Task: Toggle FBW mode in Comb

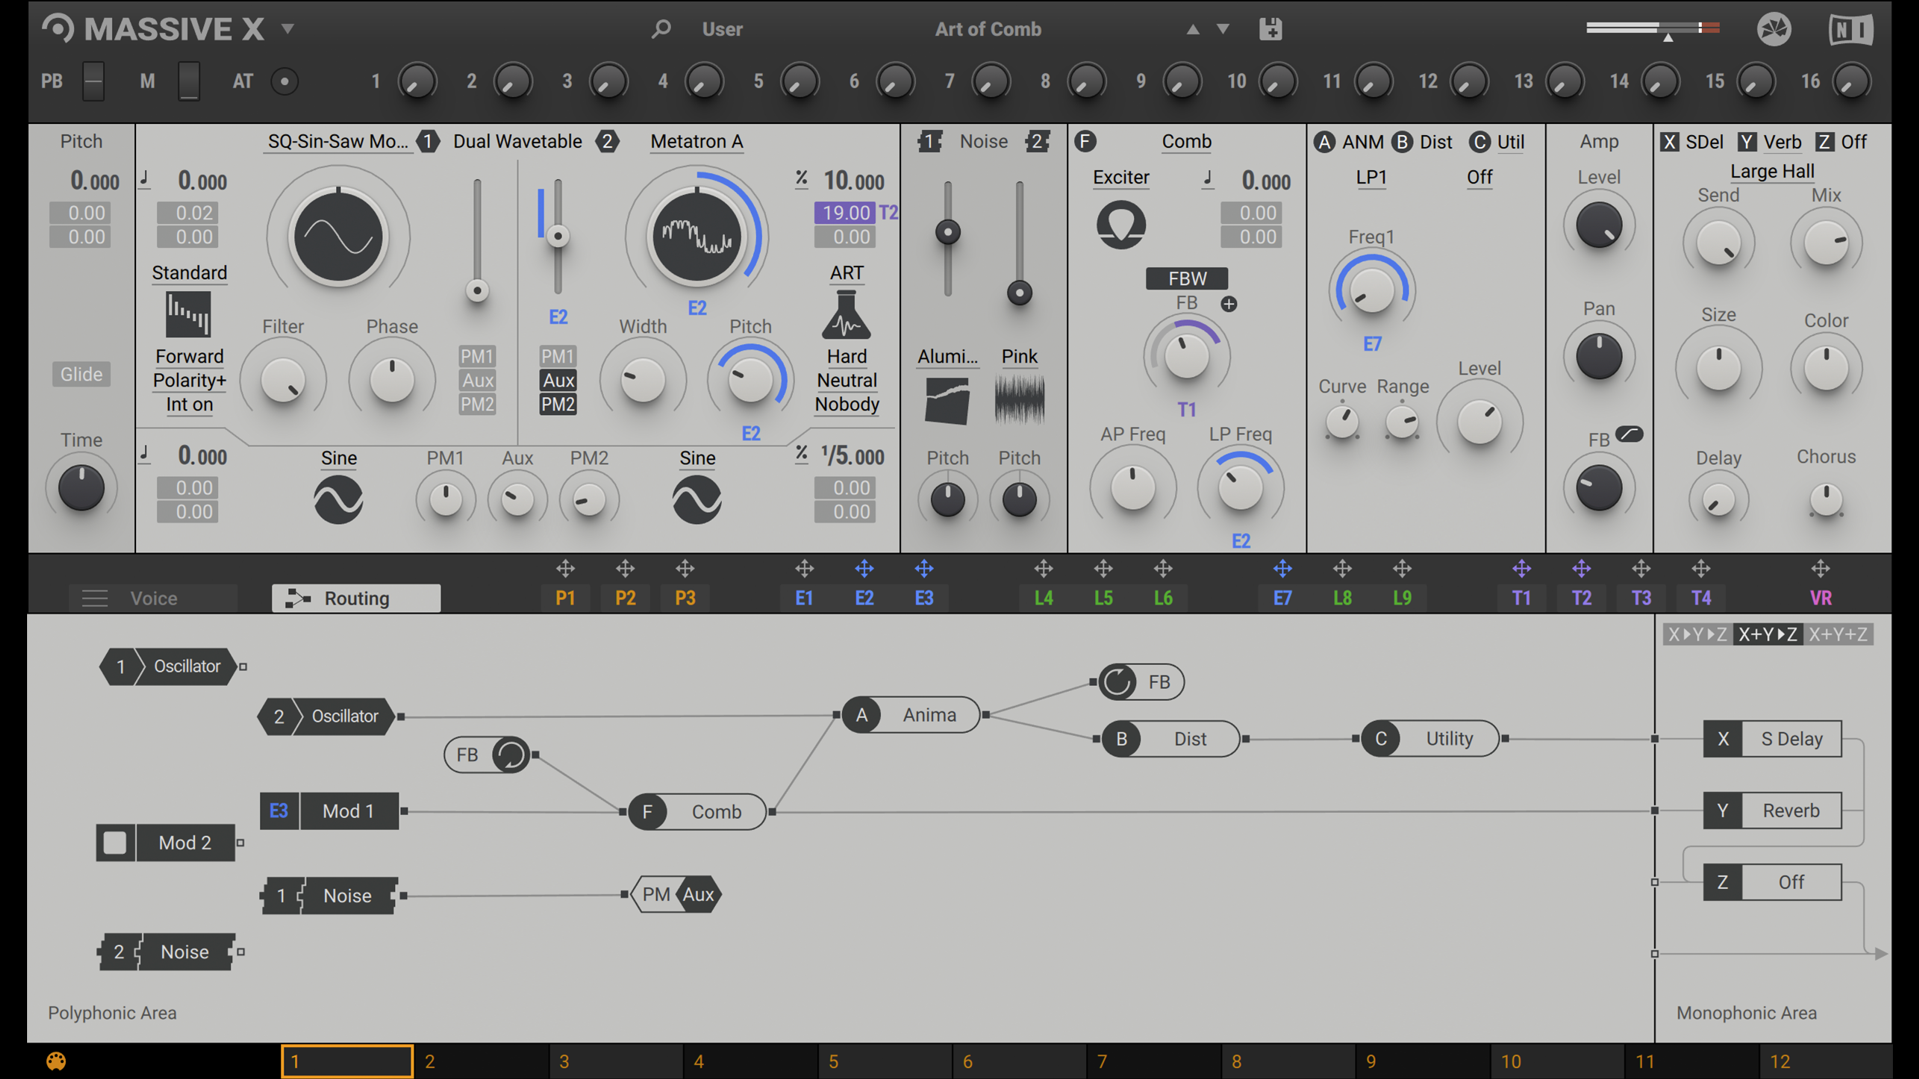Action: [x=1186, y=278]
